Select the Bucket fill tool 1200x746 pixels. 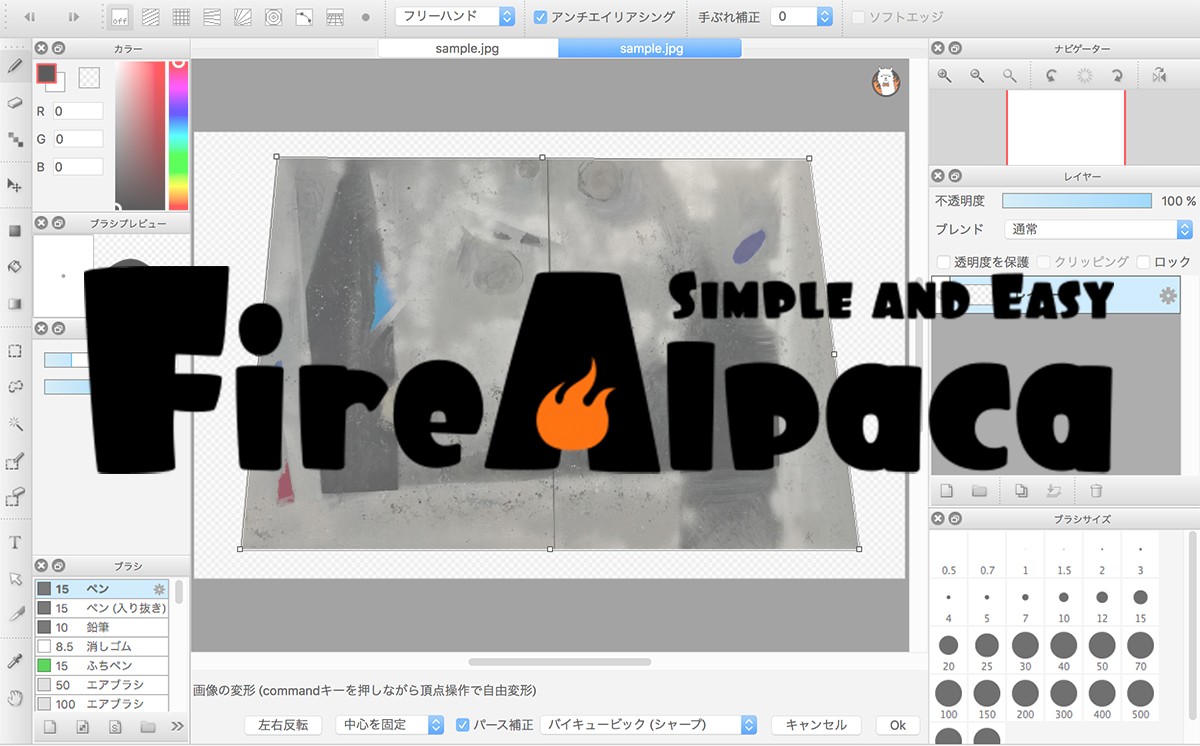(15, 267)
